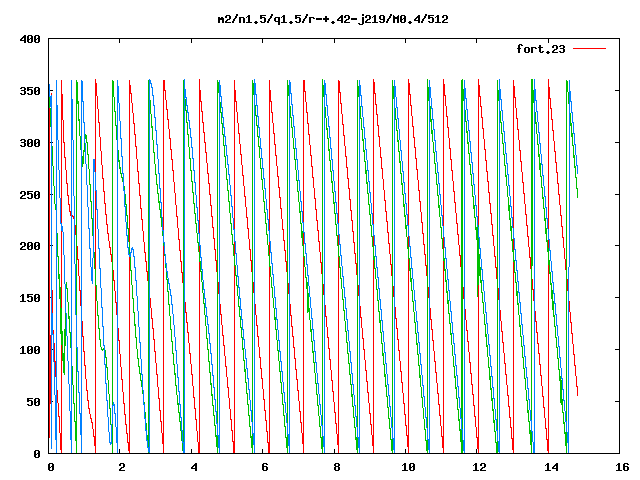Click the fort.23 legend label

click(x=541, y=49)
